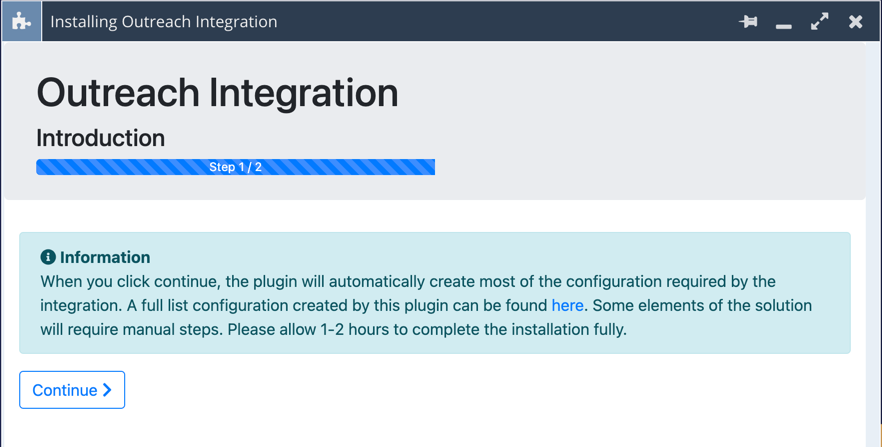
Task: Click the chevron arrow inside the Continue button
Action: click(x=107, y=390)
